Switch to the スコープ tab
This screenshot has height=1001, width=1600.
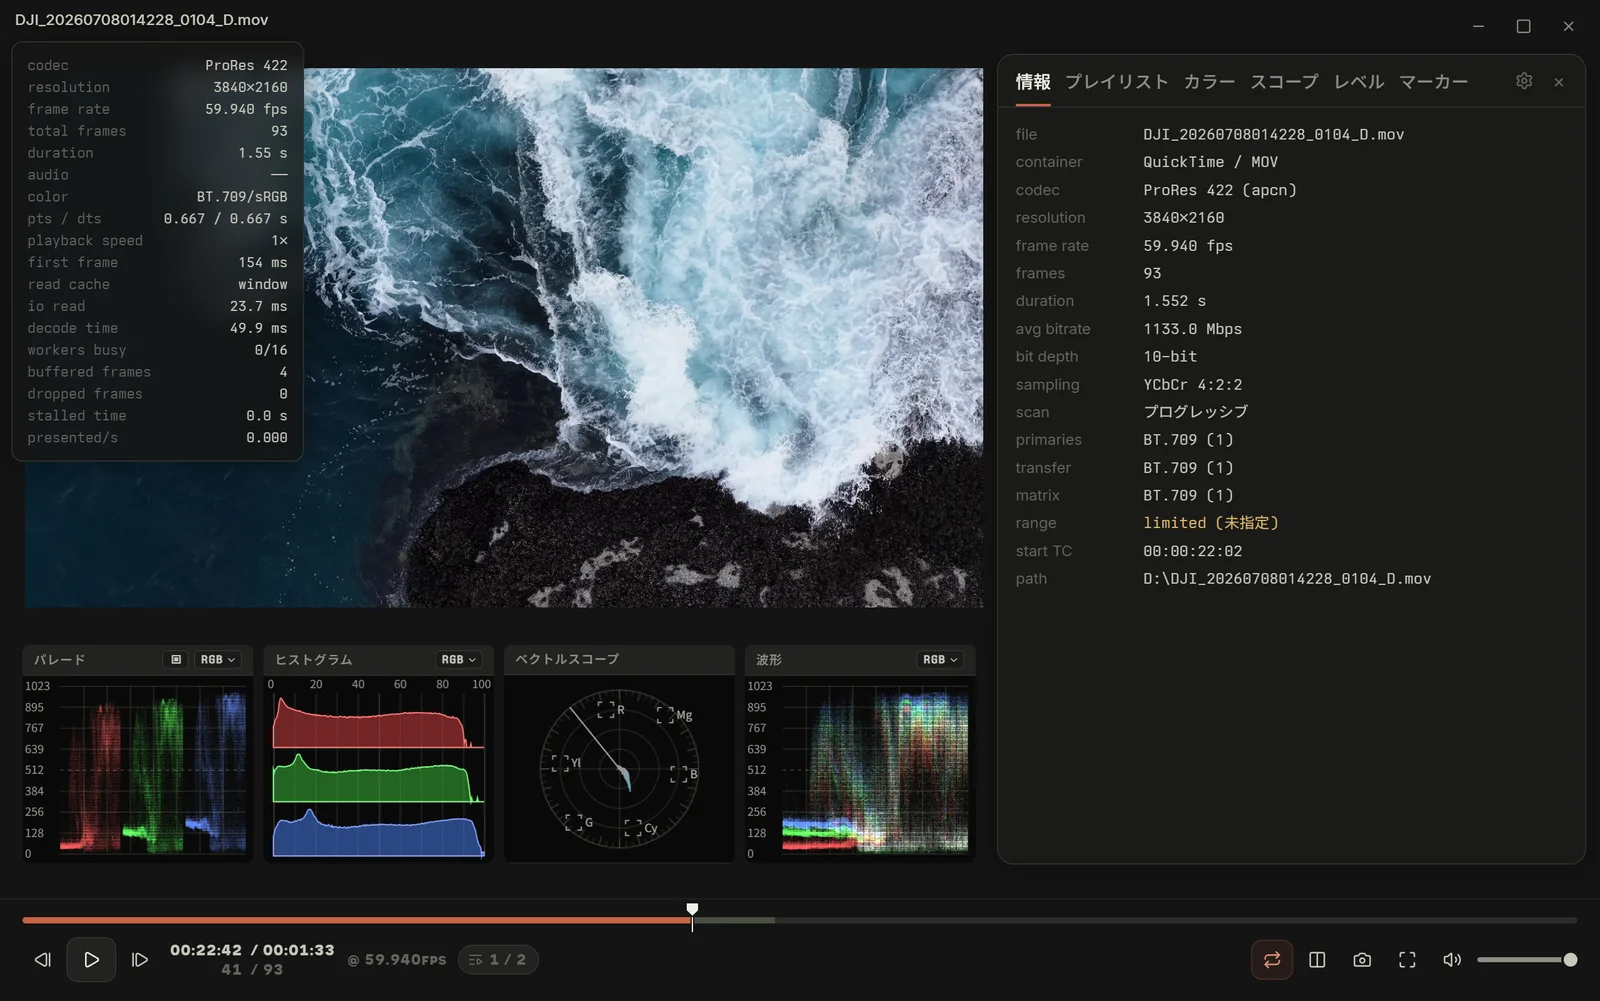[1284, 82]
